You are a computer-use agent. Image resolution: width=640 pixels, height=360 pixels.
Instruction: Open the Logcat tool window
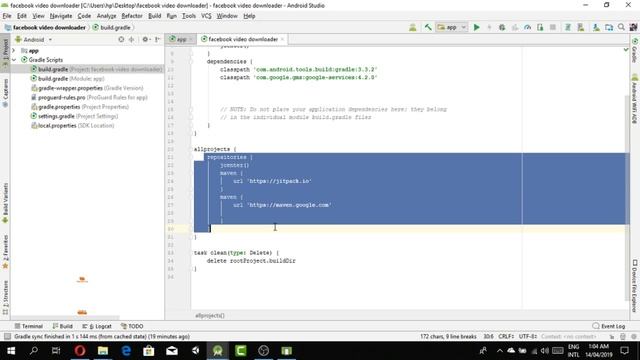(x=97, y=326)
